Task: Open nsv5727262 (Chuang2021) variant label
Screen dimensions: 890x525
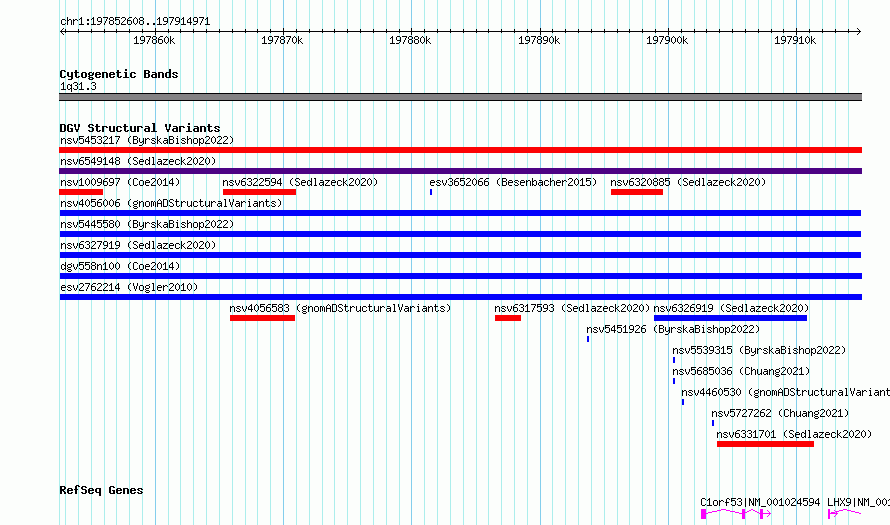Action: pyautogui.click(x=780, y=413)
